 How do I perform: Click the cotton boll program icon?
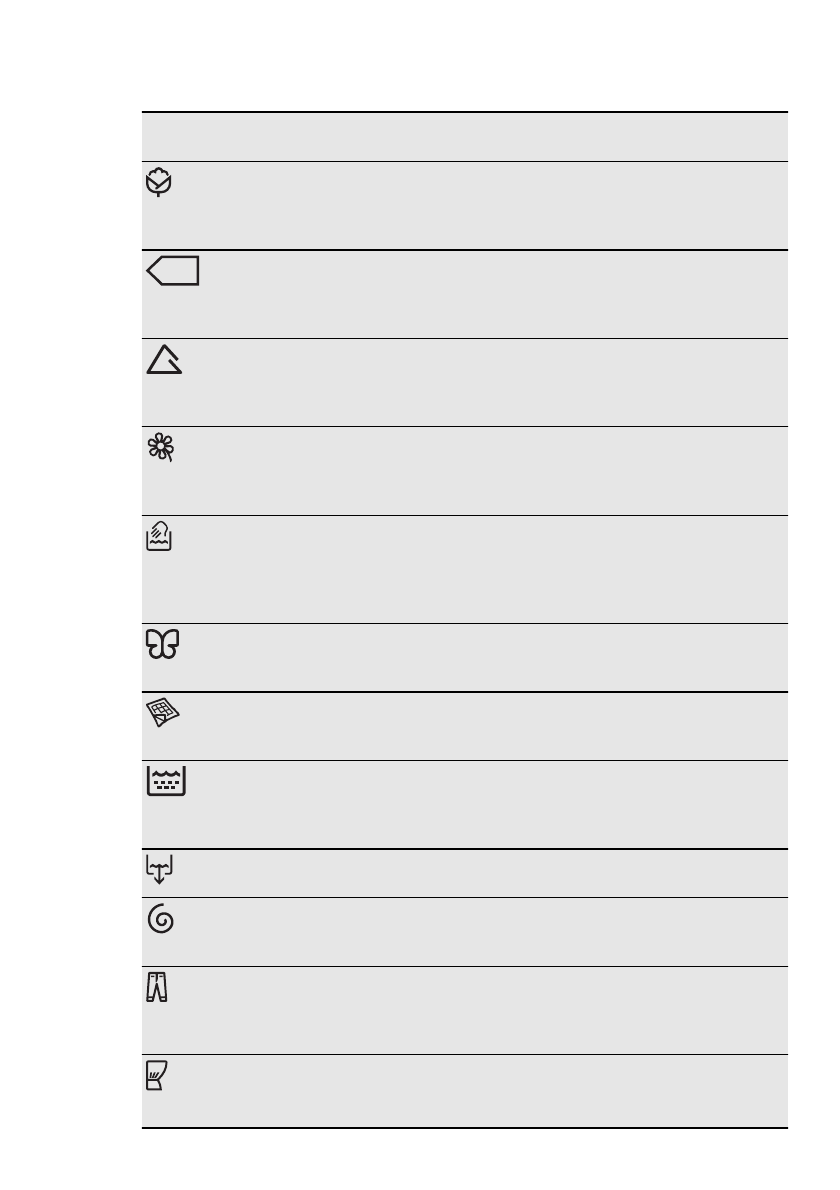click(x=160, y=184)
